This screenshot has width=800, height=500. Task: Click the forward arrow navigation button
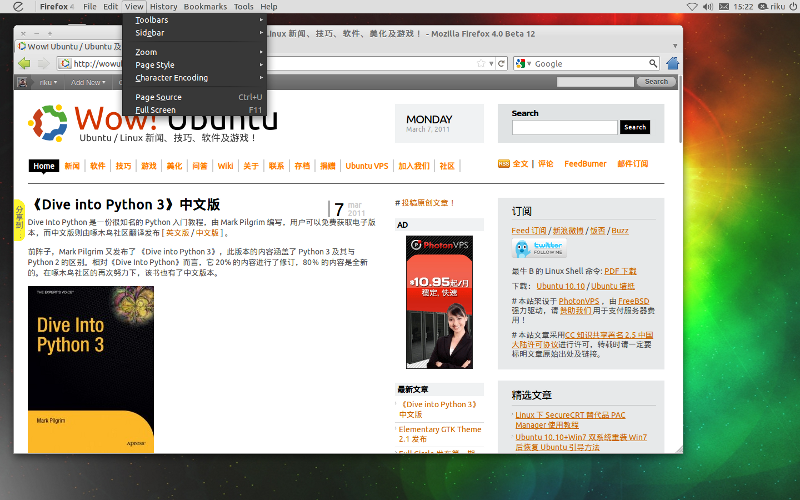(44, 63)
